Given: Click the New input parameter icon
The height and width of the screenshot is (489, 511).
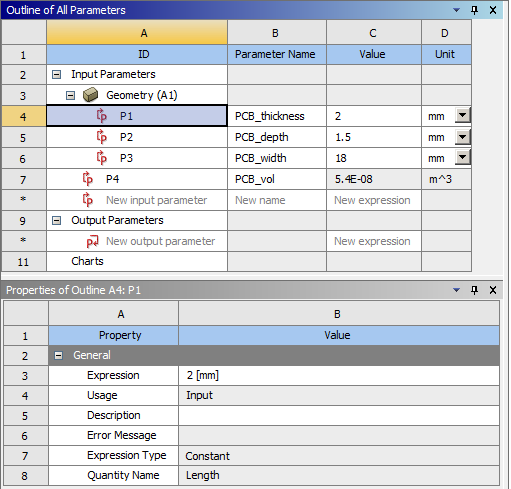Looking at the screenshot, I should [x=88, y=200].
